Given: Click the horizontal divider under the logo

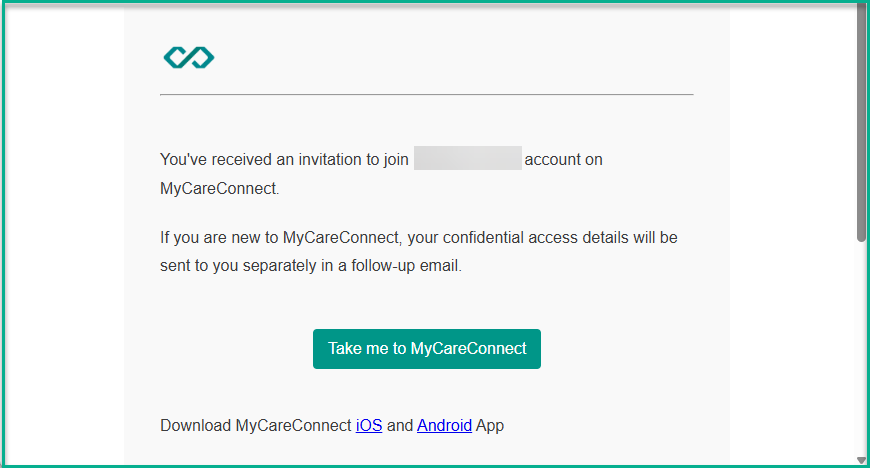Looking at the screenshot, I should [427, 94].
